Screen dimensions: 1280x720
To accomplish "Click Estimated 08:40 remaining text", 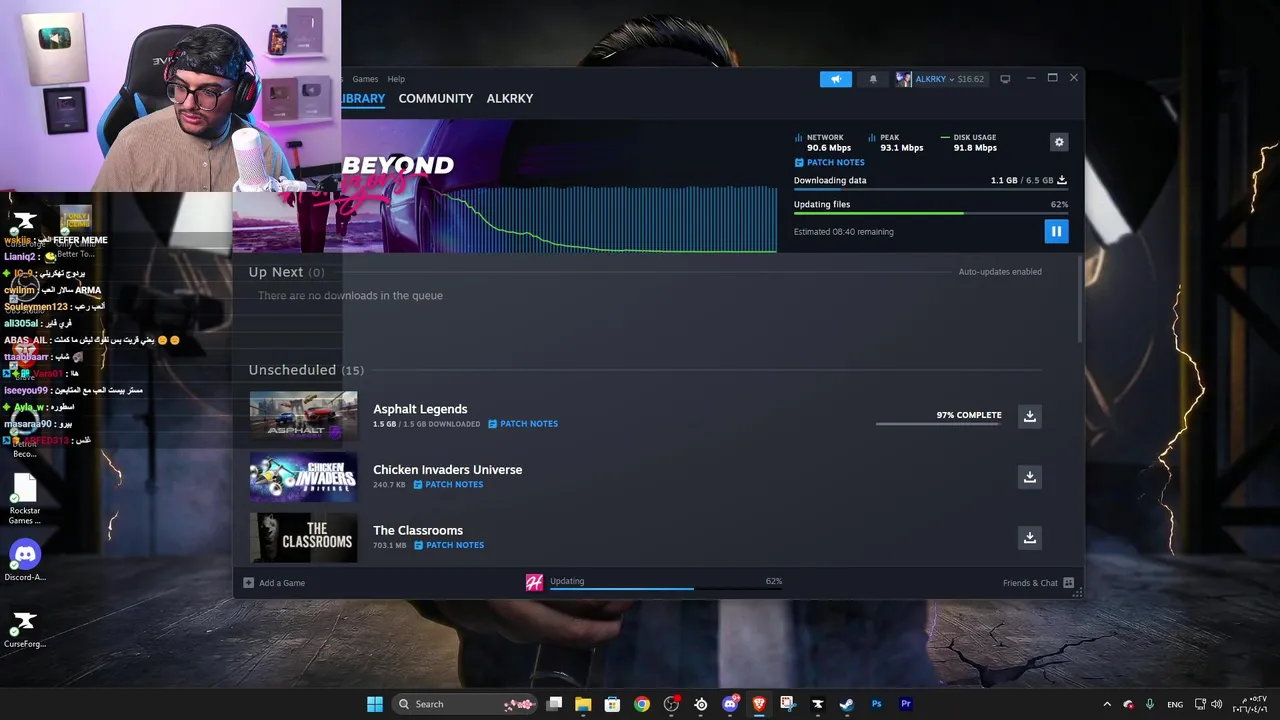I will [x=843, y=232].
